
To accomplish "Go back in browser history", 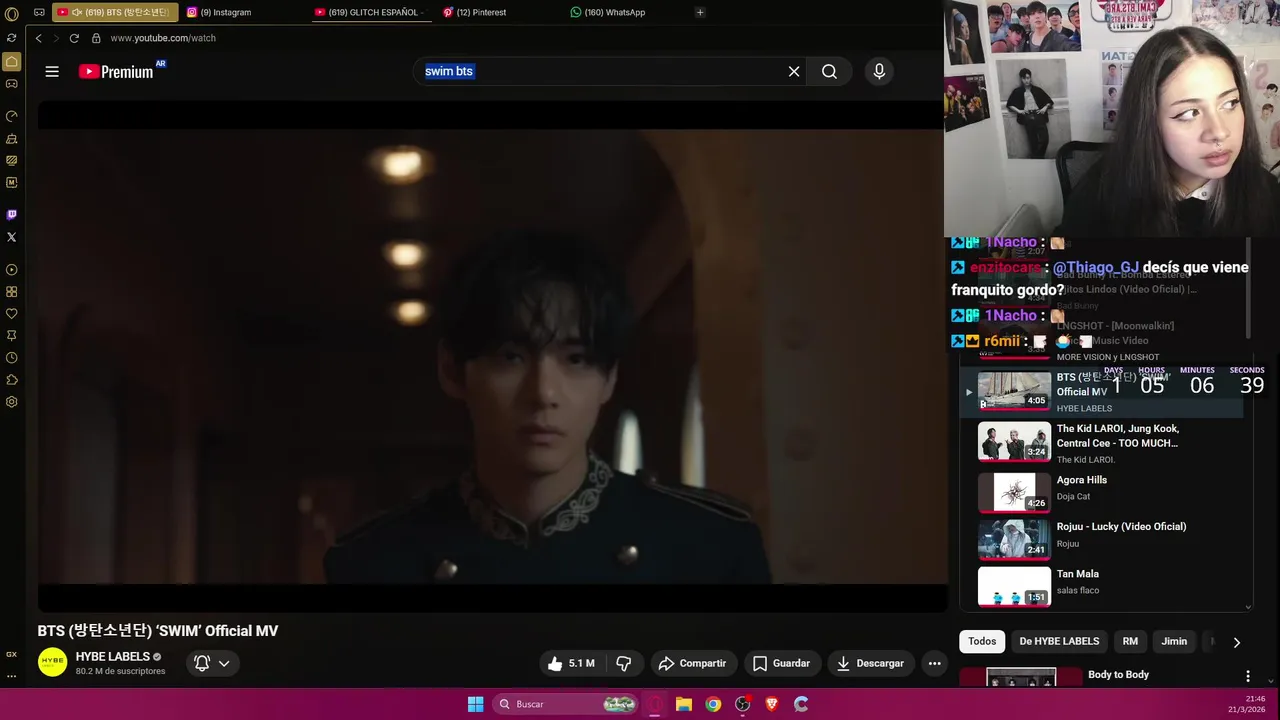I will click(38, 38).
